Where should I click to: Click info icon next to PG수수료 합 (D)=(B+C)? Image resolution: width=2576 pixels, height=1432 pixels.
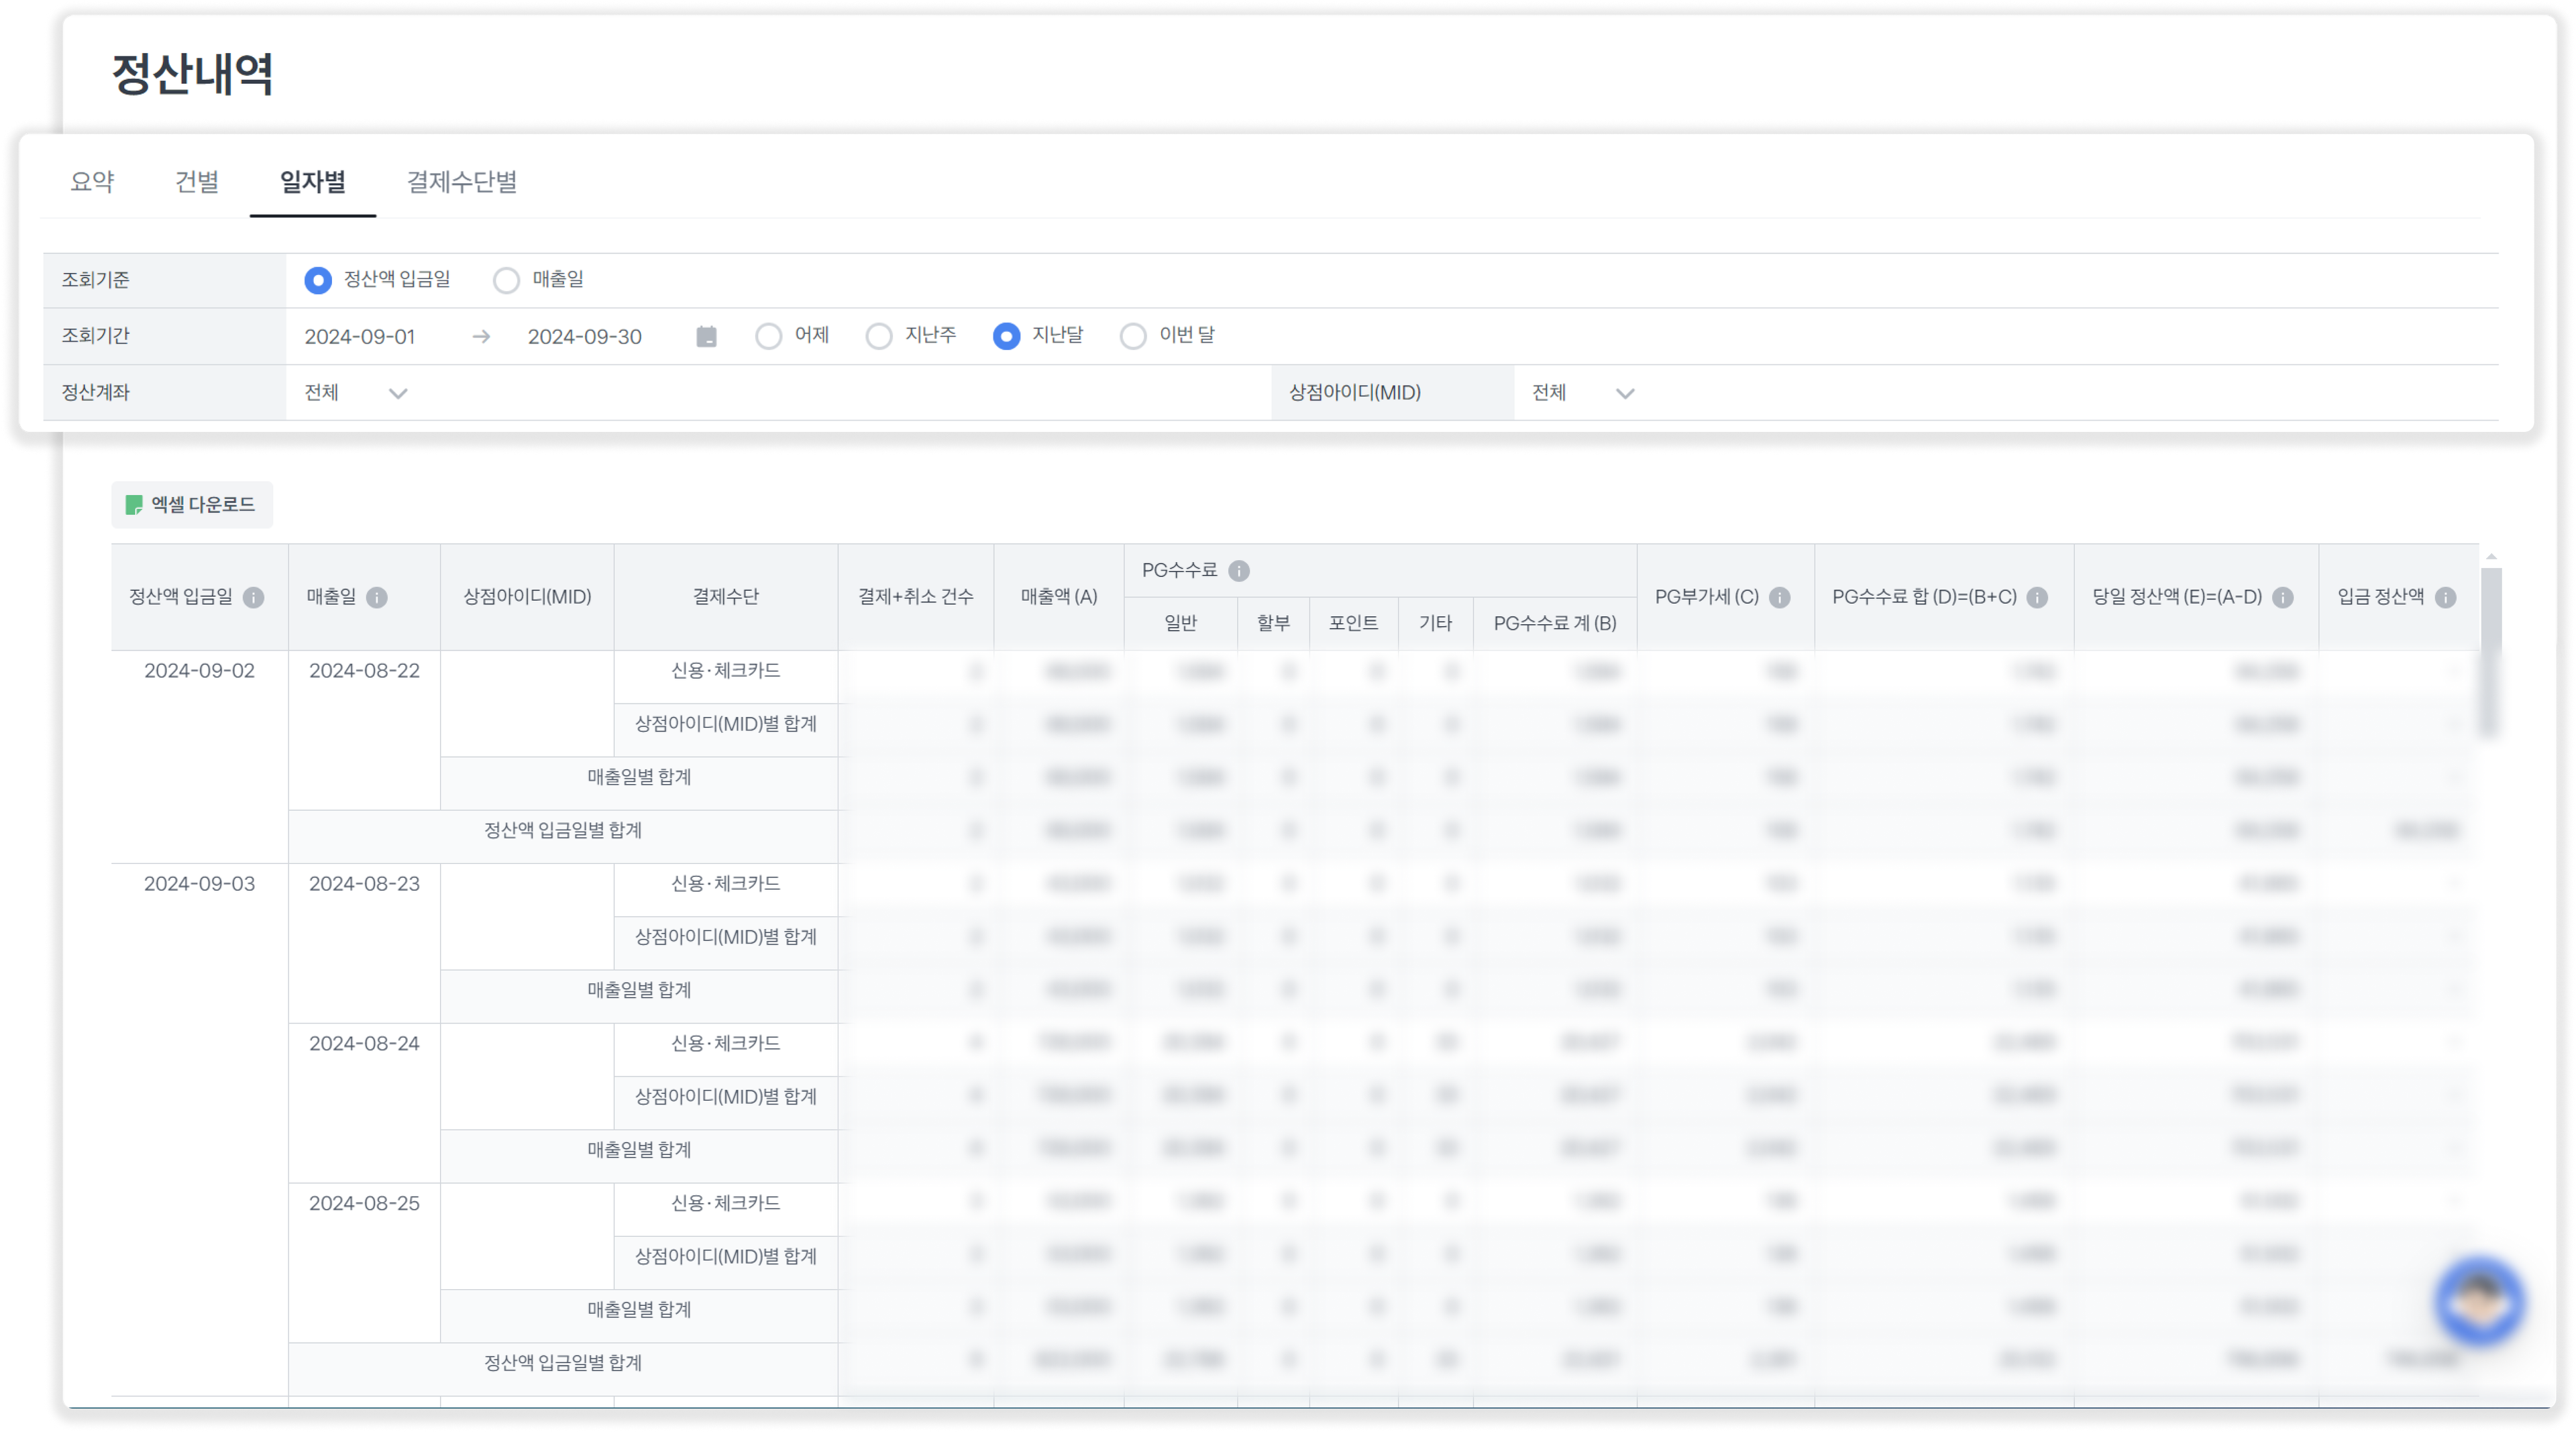(x=2037, y=597)
